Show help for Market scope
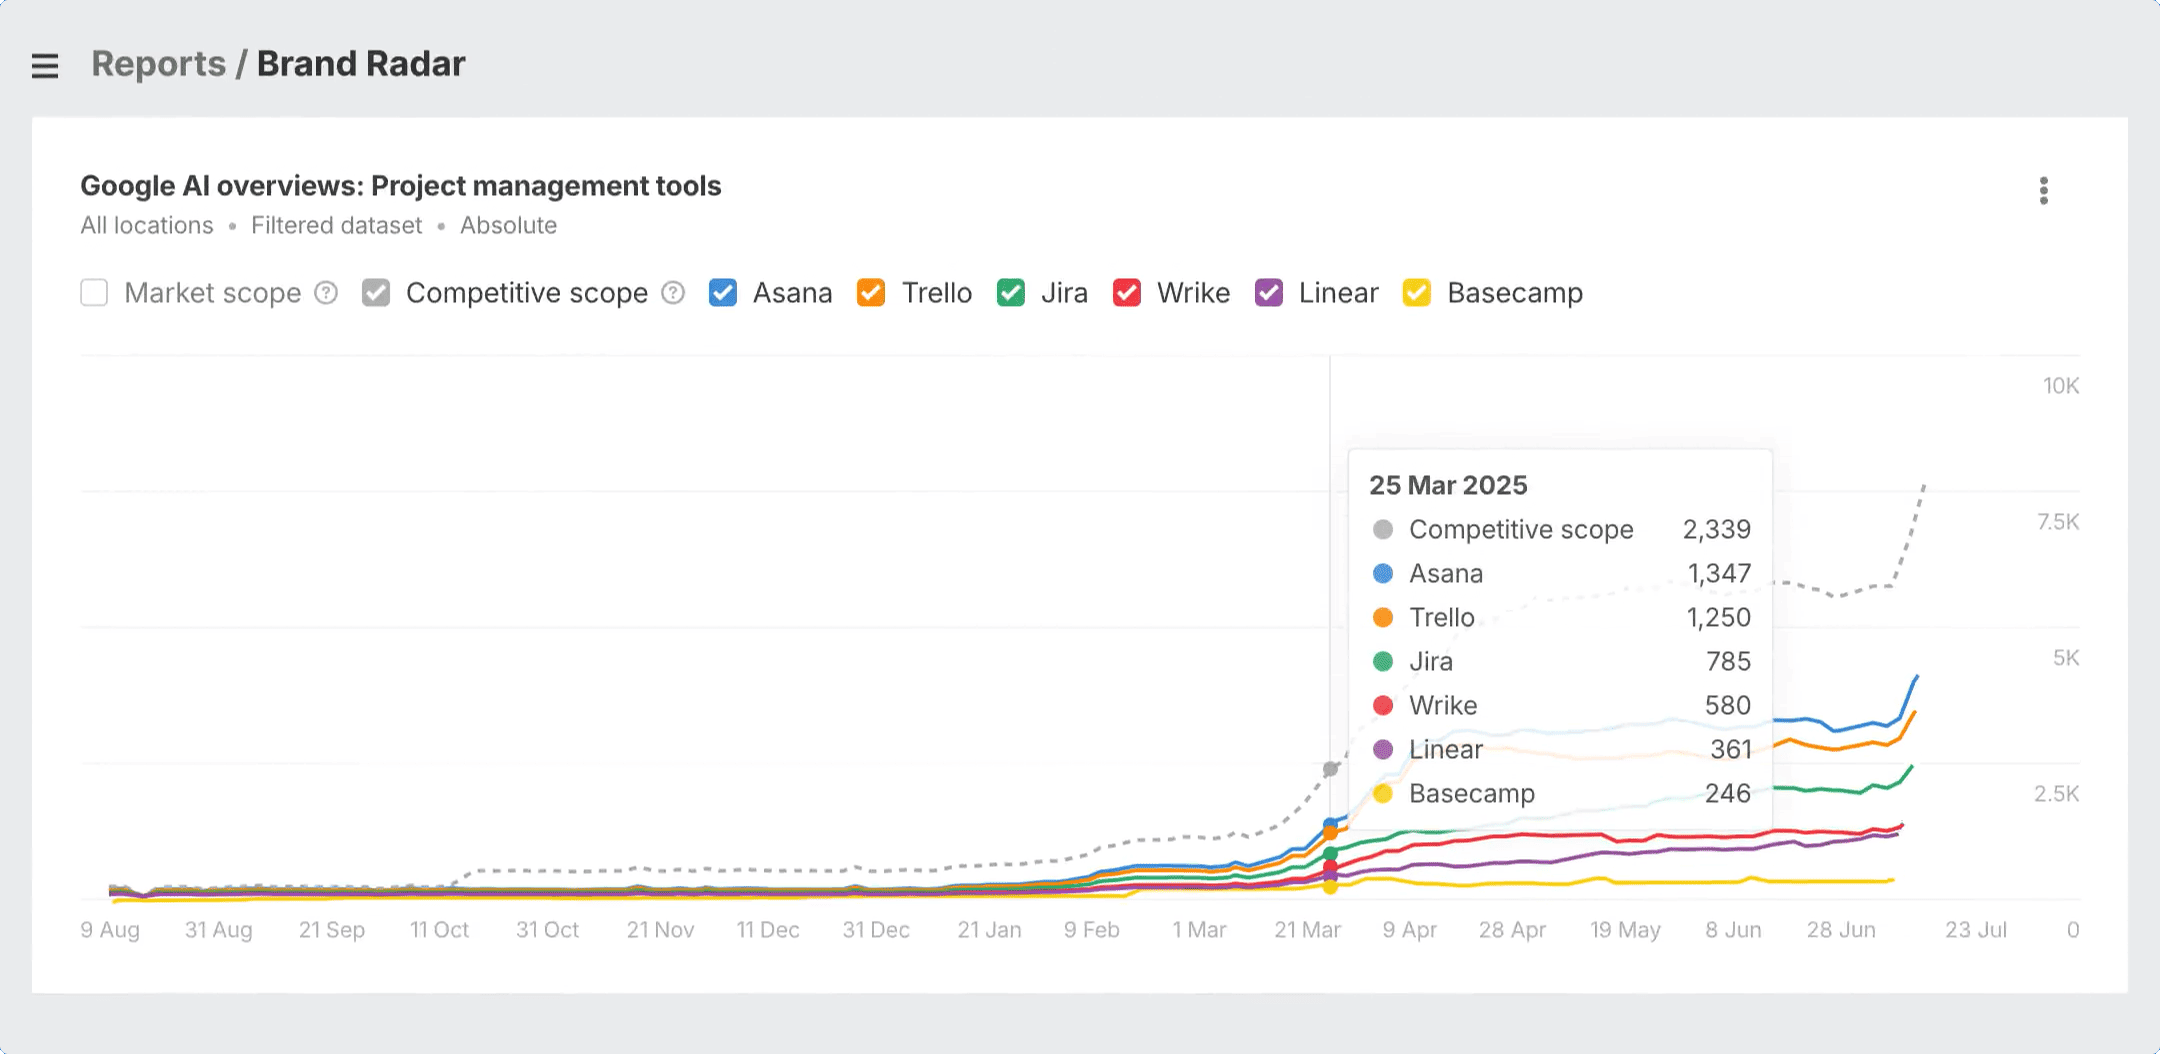 (x=326, y=293)
